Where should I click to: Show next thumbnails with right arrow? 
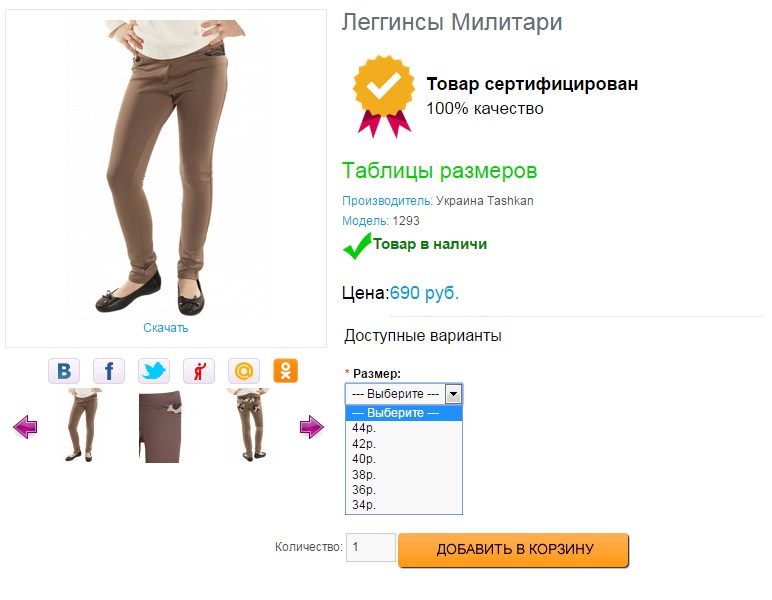(312, 427)
